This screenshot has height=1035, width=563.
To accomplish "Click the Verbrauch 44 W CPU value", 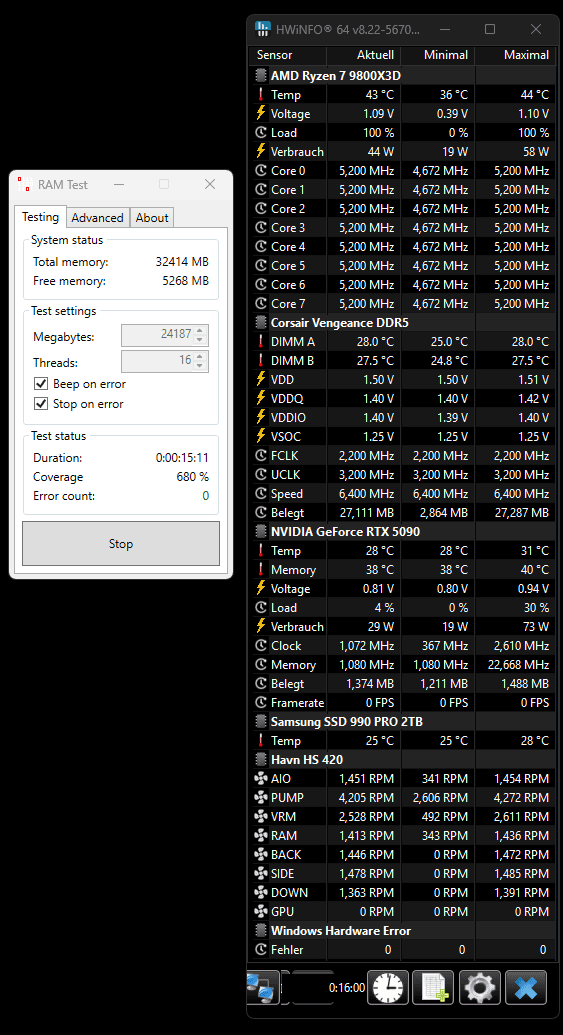I will coord(381,151).
